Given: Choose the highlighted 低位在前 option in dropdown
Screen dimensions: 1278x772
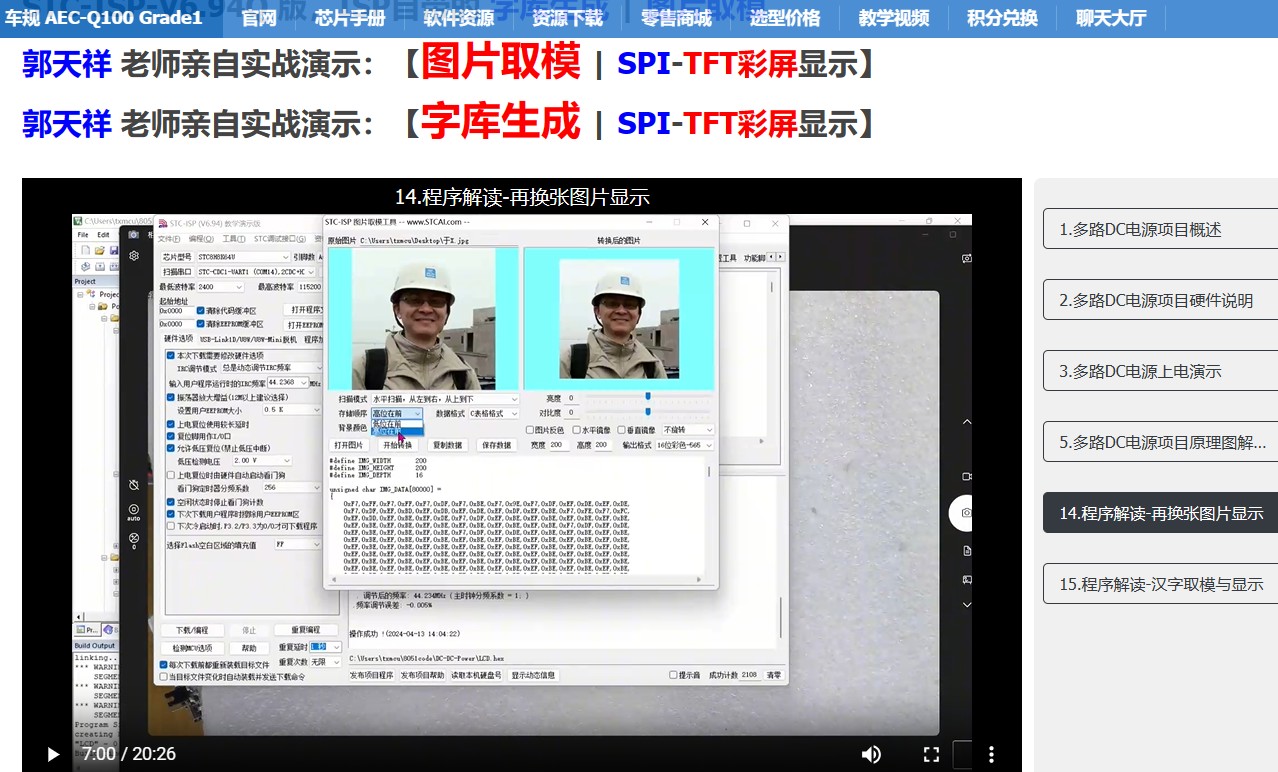Looking at the screenshot, I should pos(397,432).
